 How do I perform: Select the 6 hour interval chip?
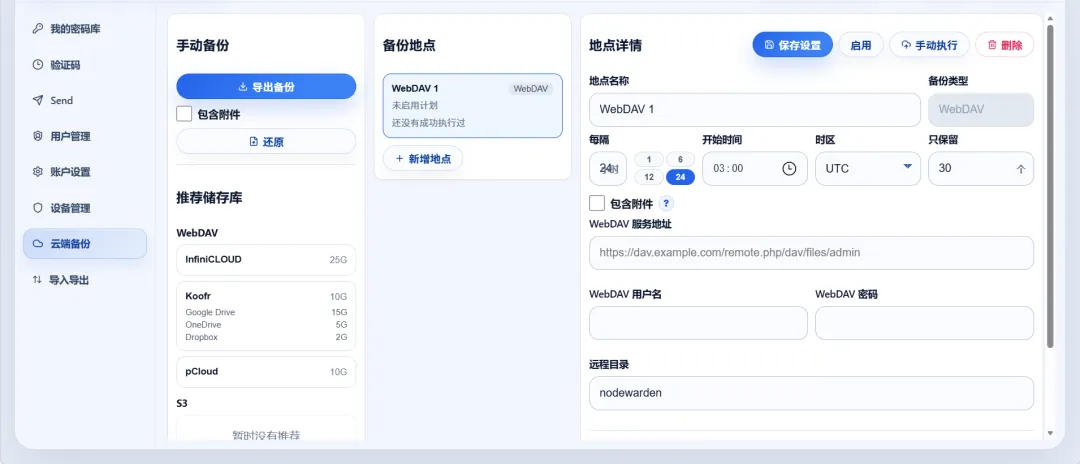(x=681, y=159)
